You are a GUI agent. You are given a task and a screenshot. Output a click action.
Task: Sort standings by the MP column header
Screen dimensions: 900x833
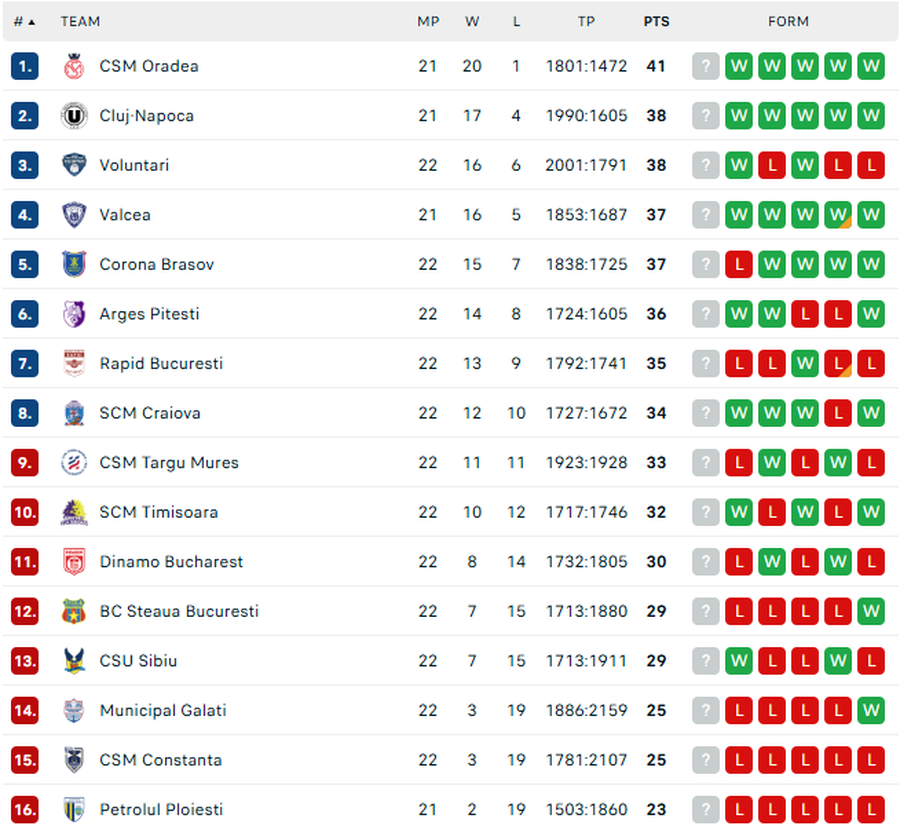[x=428, y=21]
